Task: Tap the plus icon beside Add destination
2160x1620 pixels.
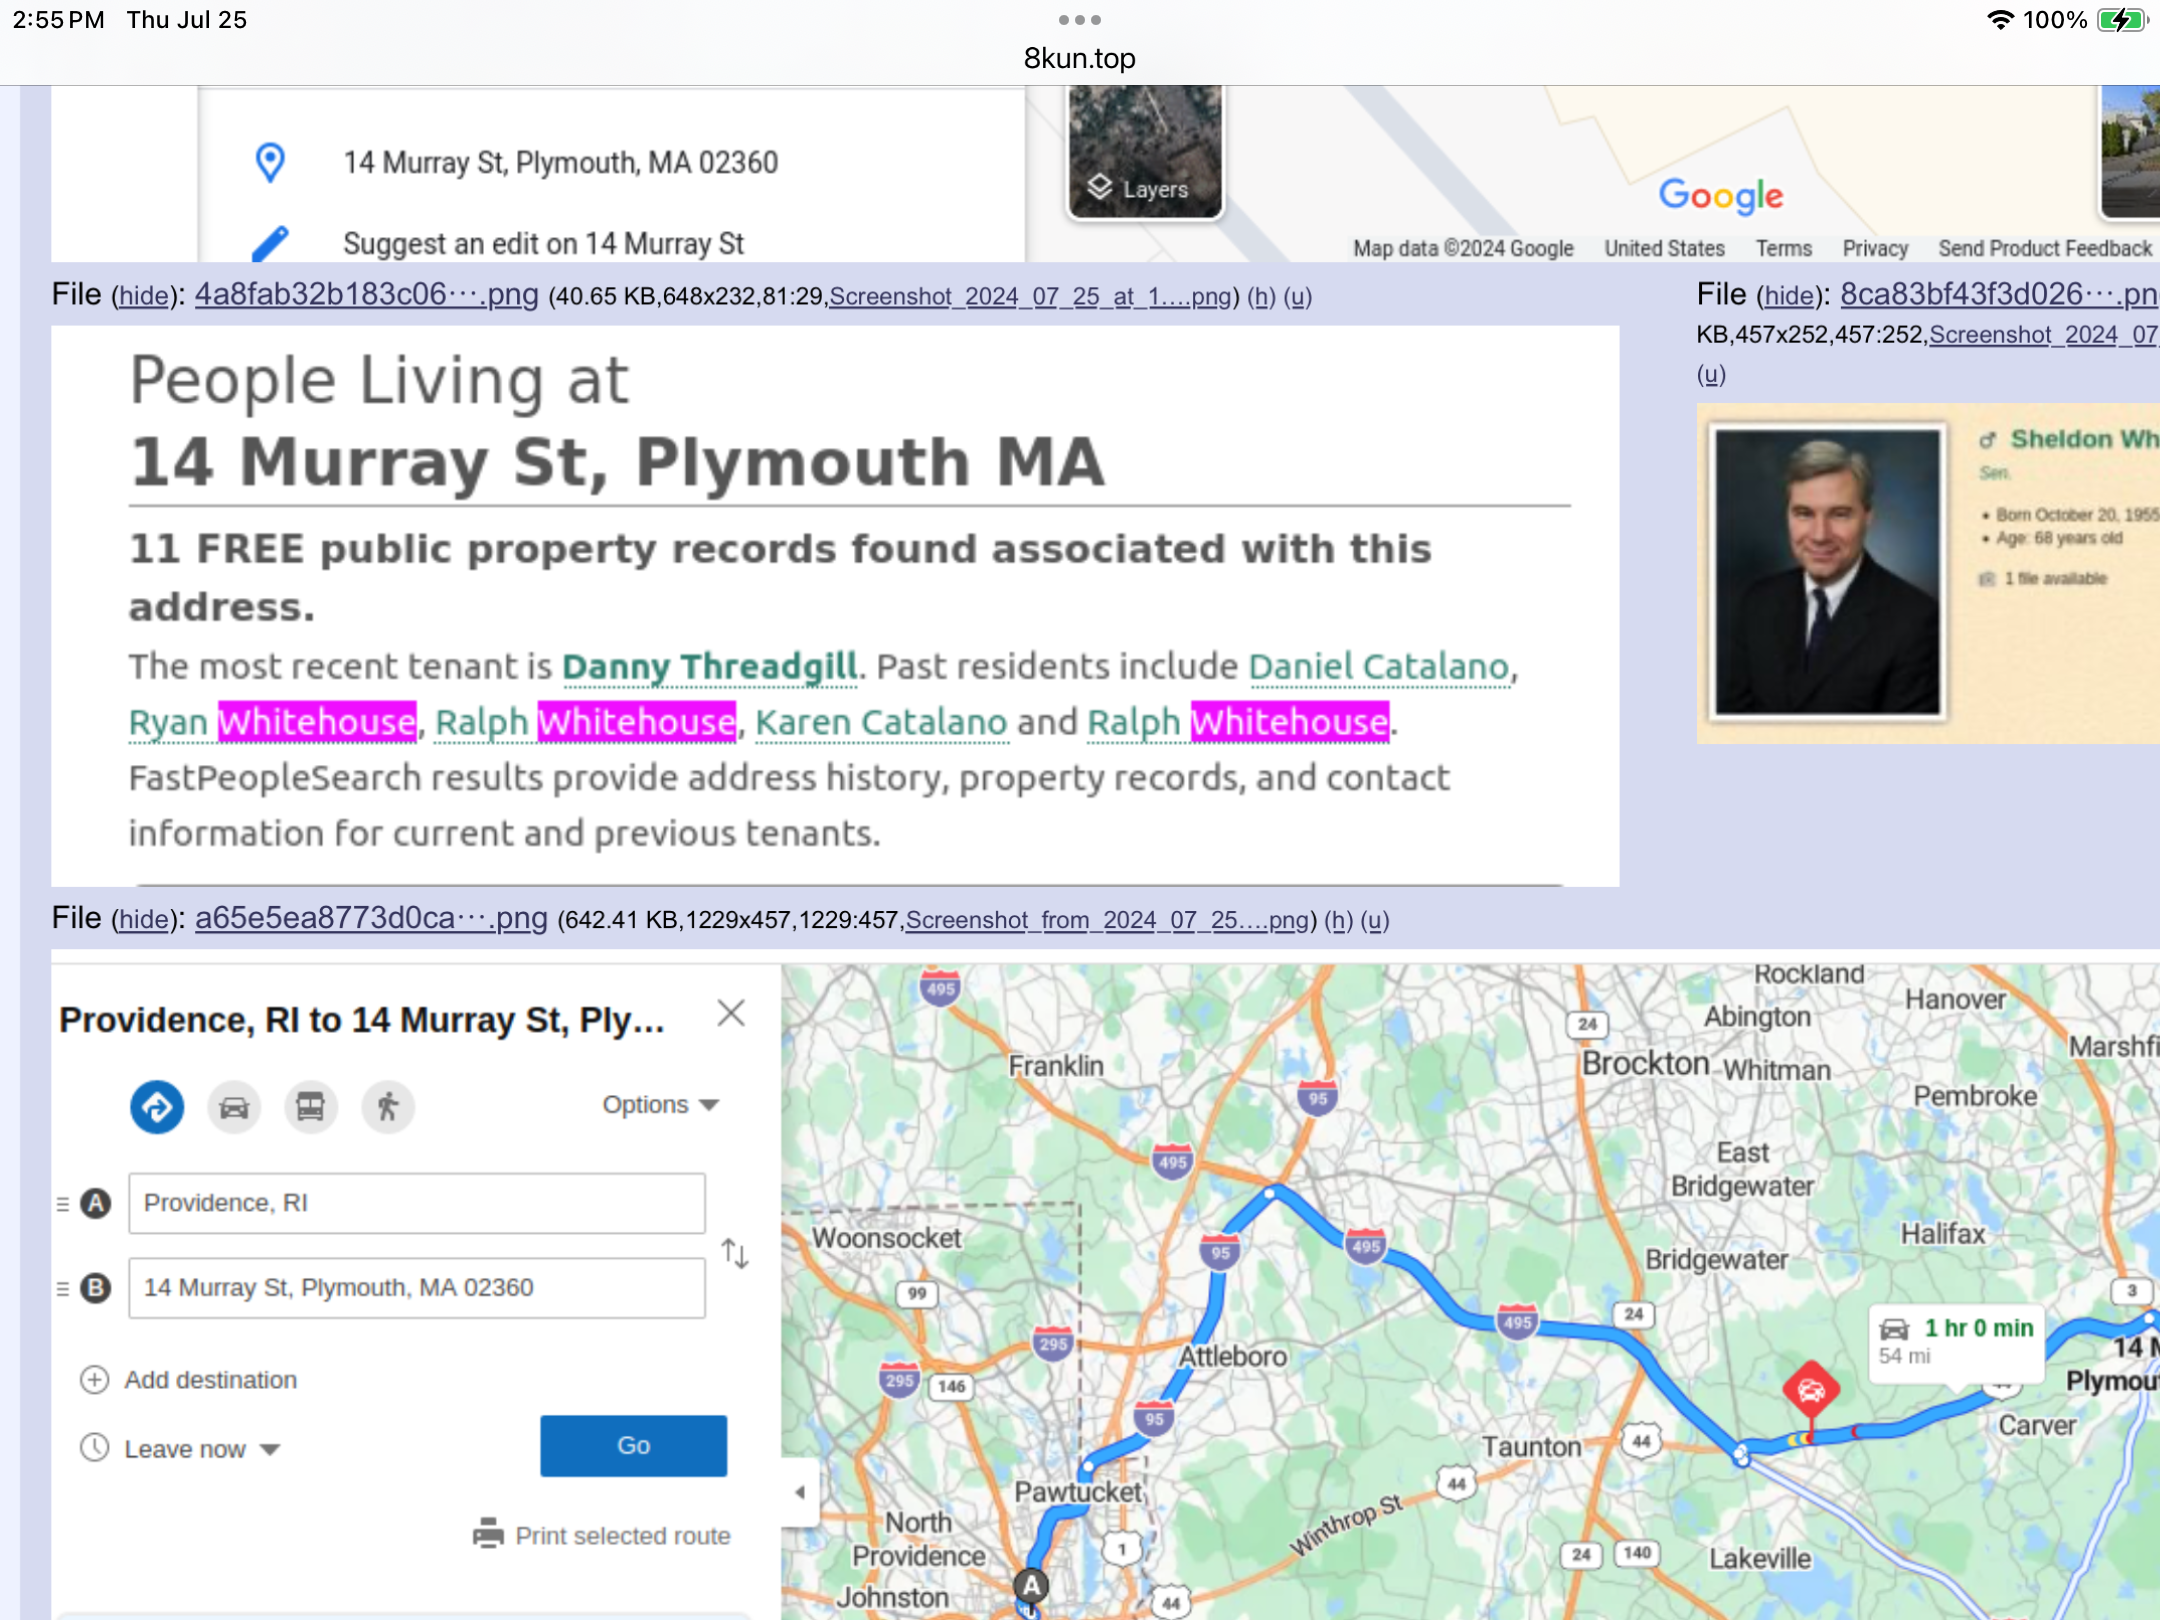Action: 94,1380
